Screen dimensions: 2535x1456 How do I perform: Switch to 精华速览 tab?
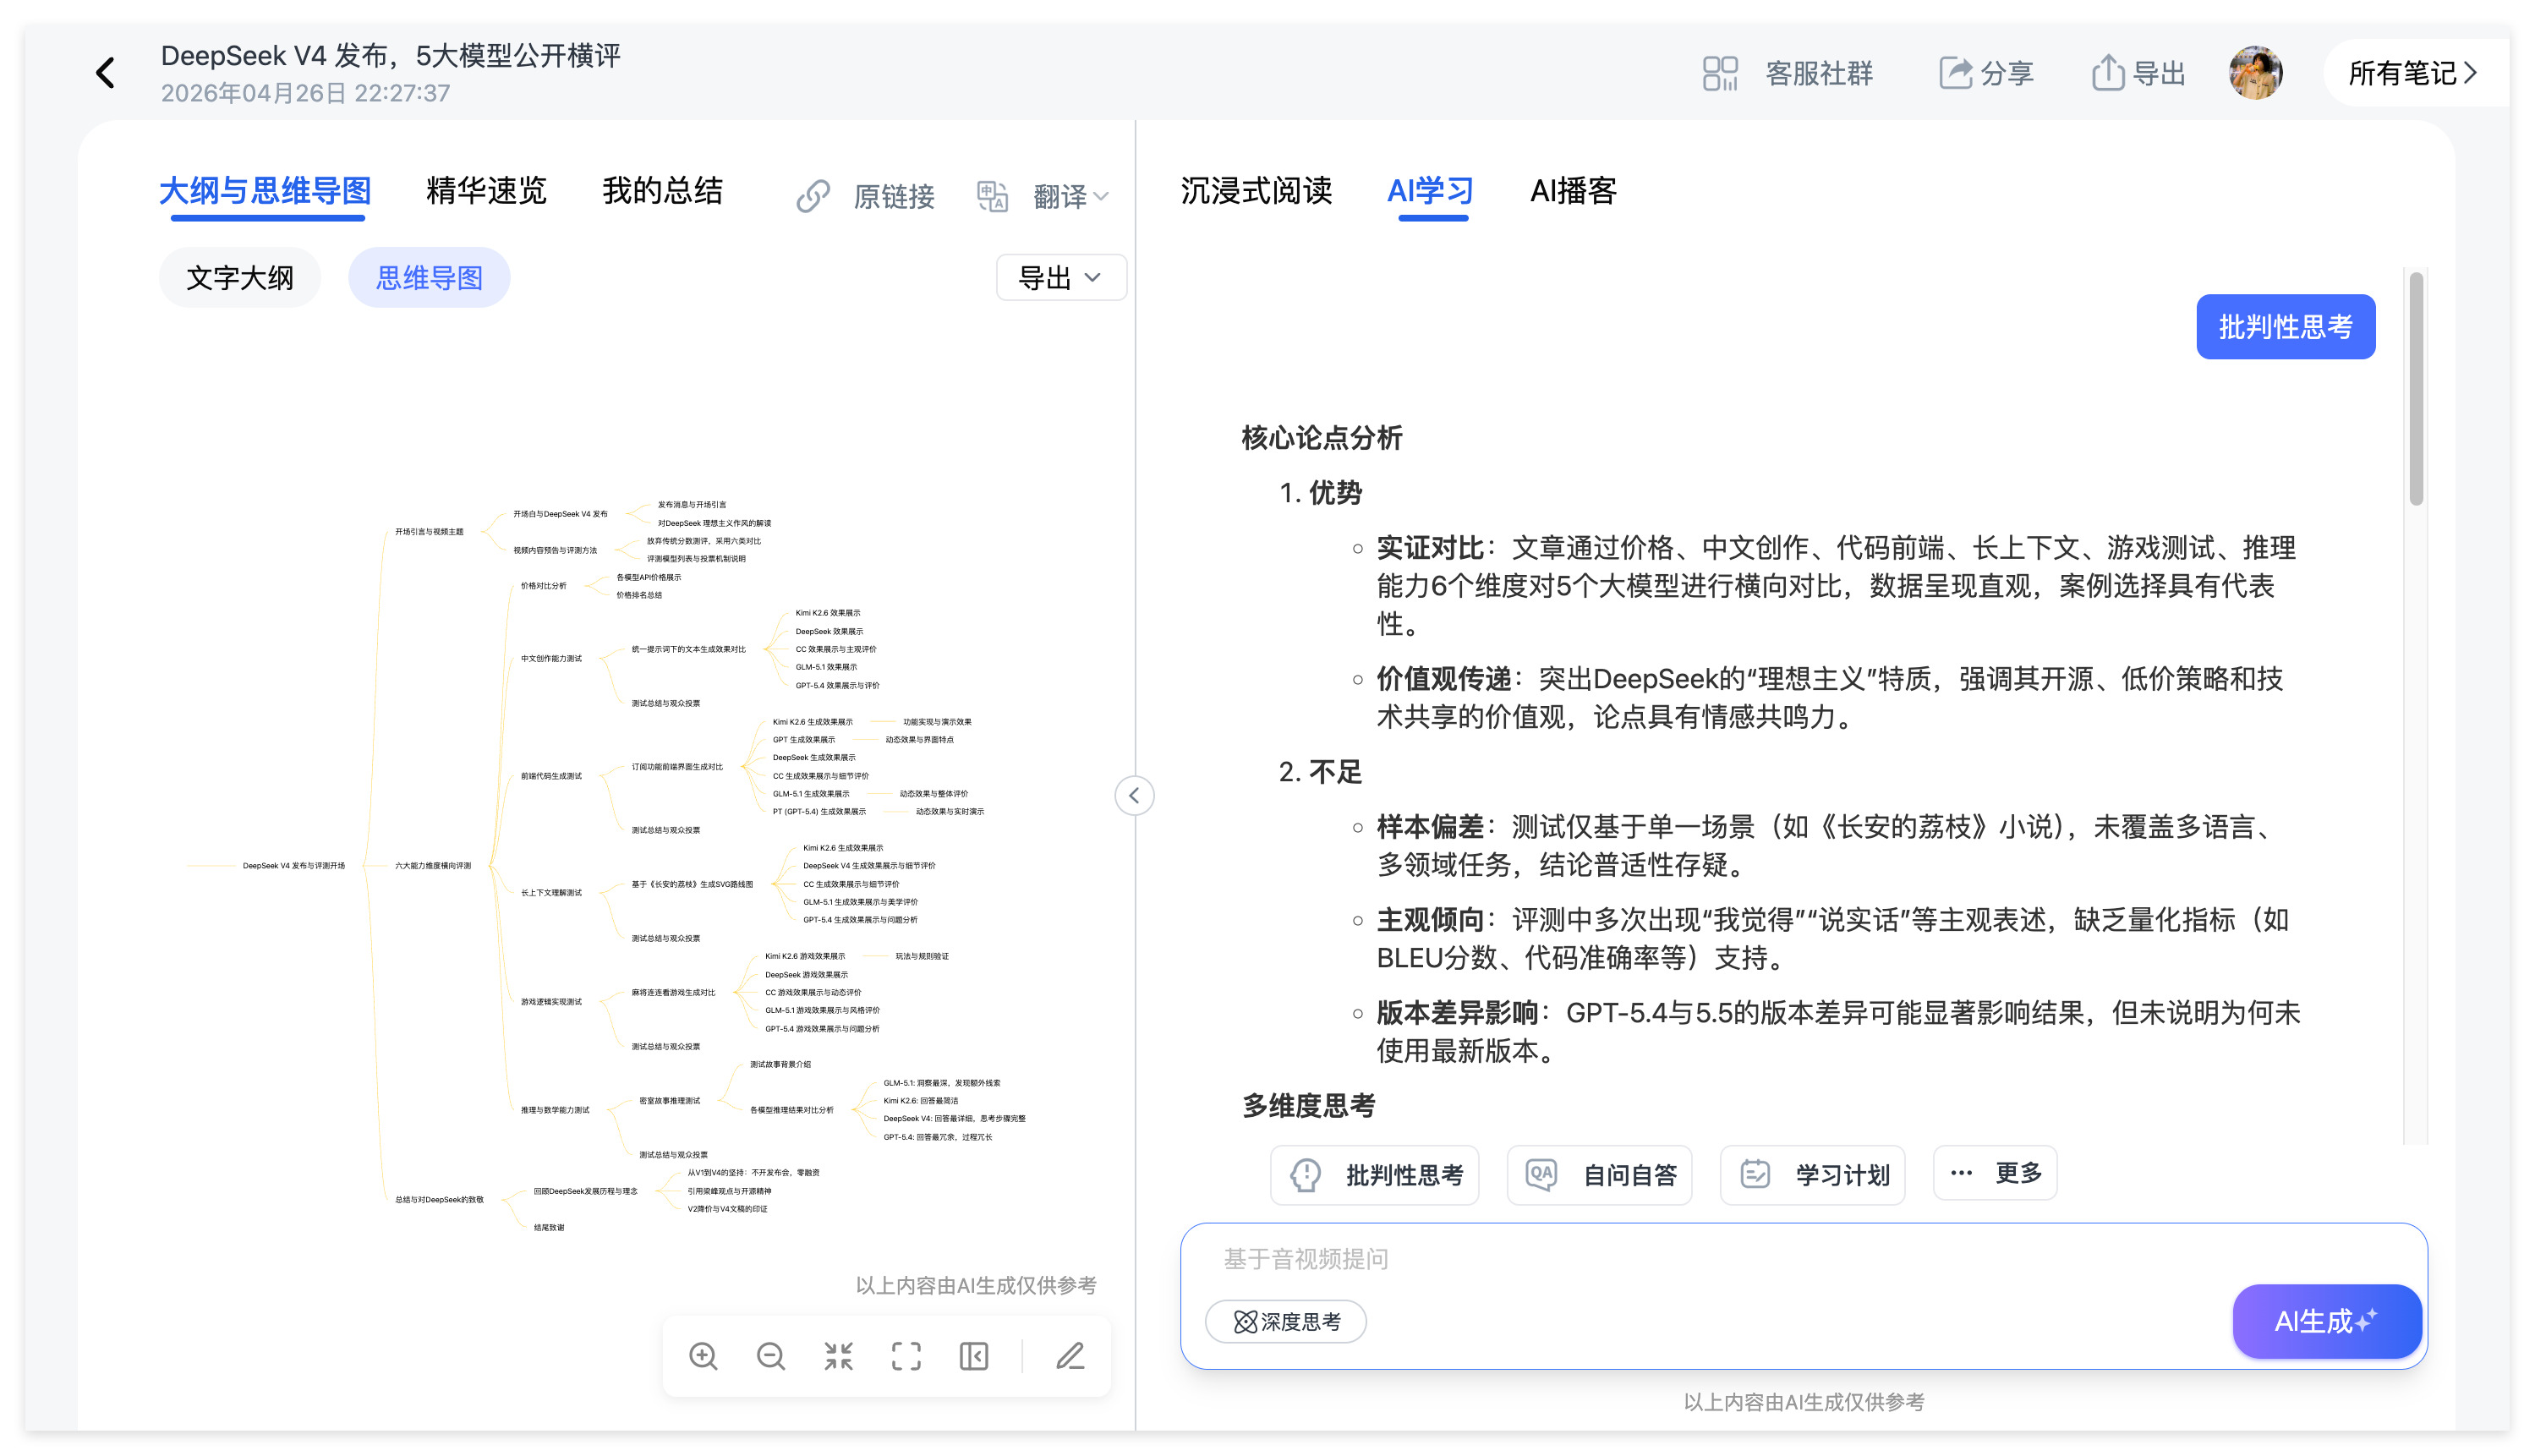coord(486,190)
